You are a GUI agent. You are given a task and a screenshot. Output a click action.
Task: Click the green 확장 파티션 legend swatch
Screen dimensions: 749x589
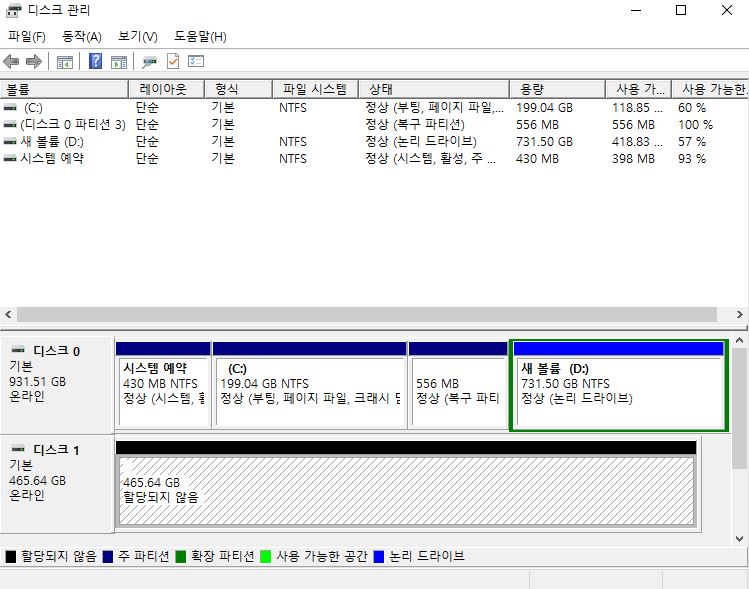(x=181, y=557)
